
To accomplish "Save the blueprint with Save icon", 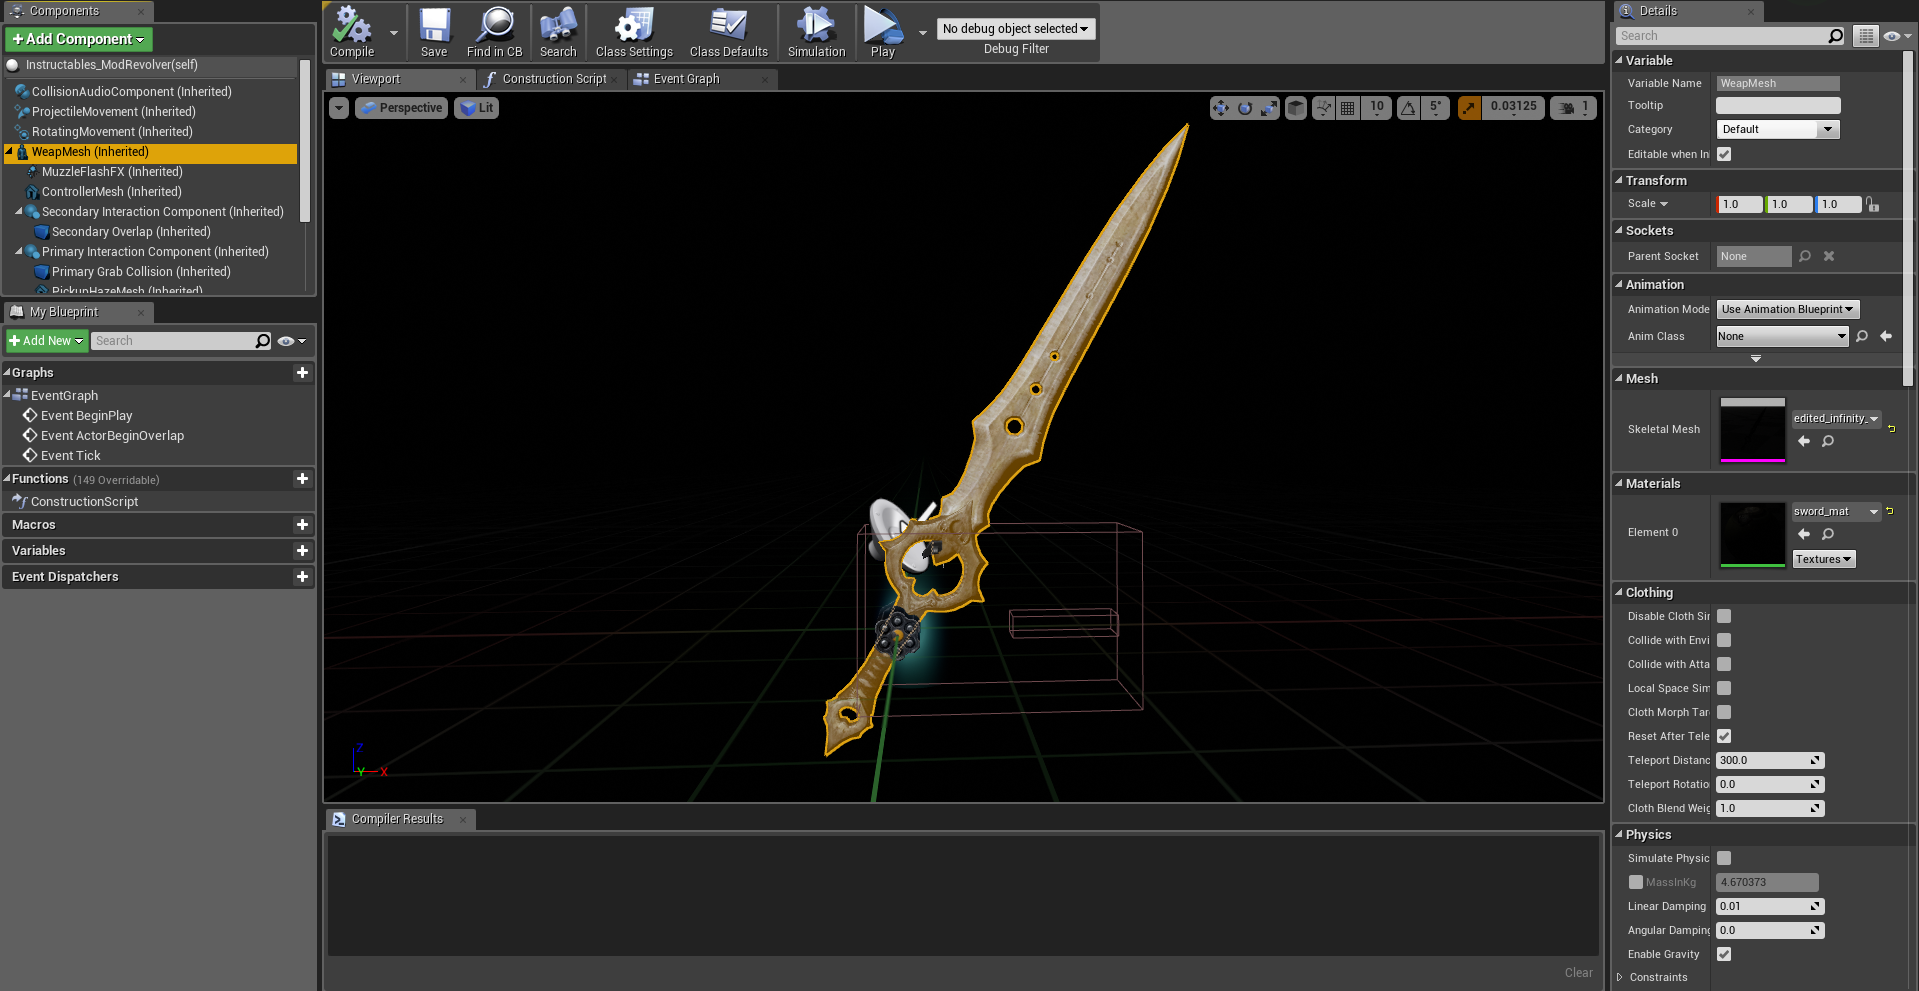I will tap(434, 31).
